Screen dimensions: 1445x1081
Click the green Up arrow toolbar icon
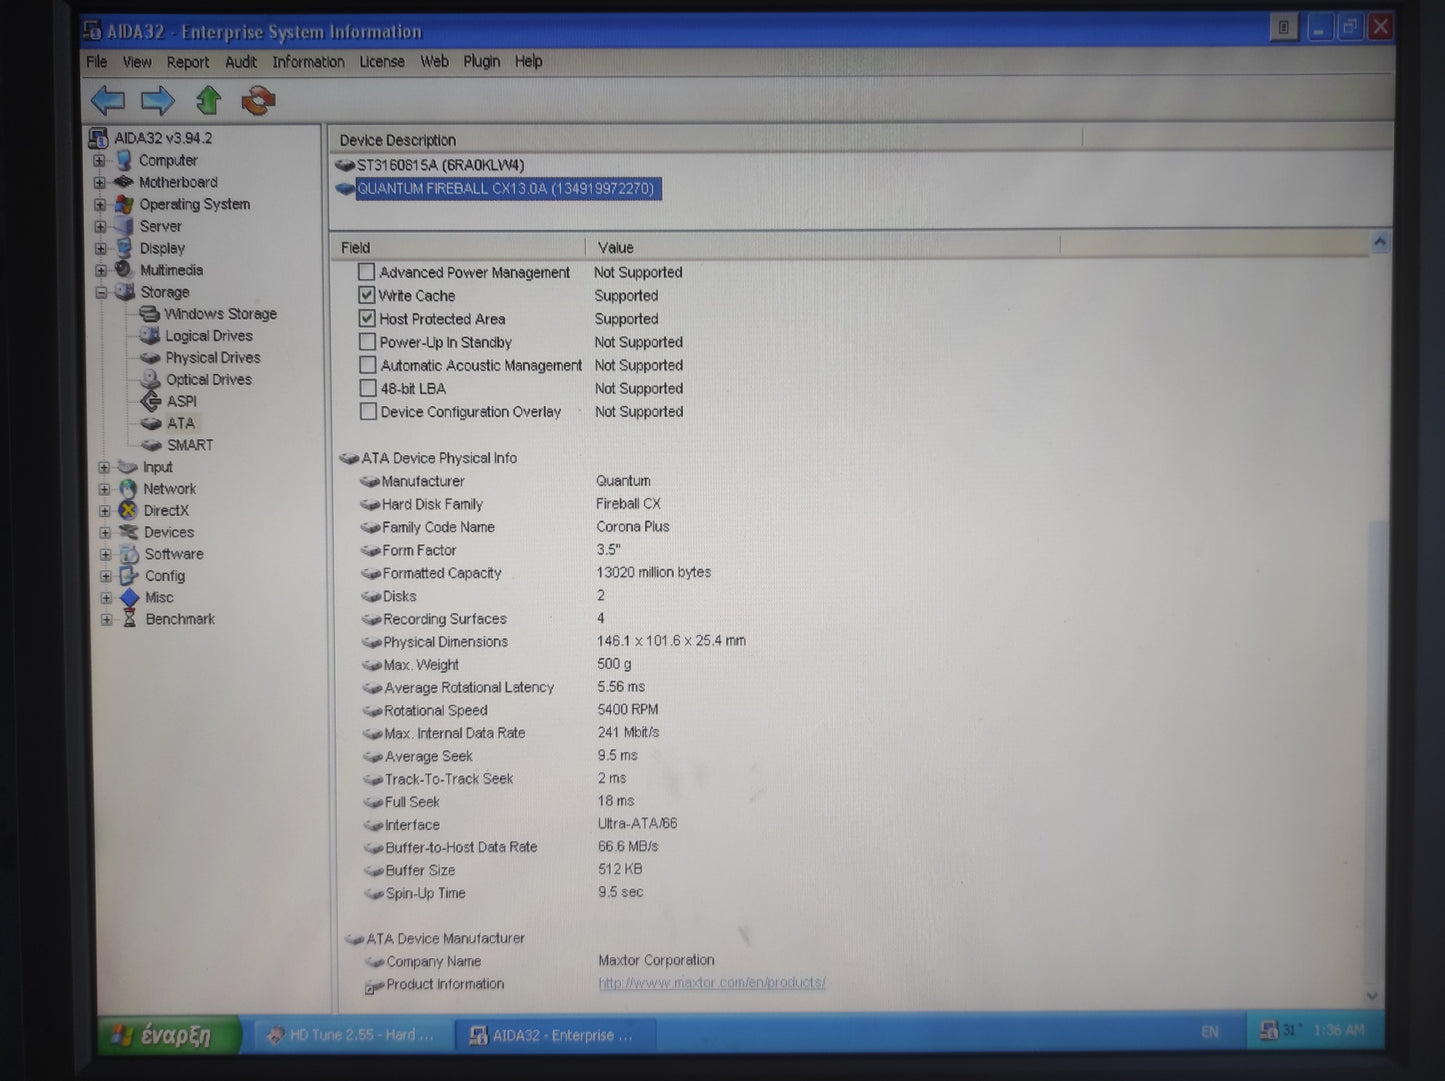tap(208, 100)
